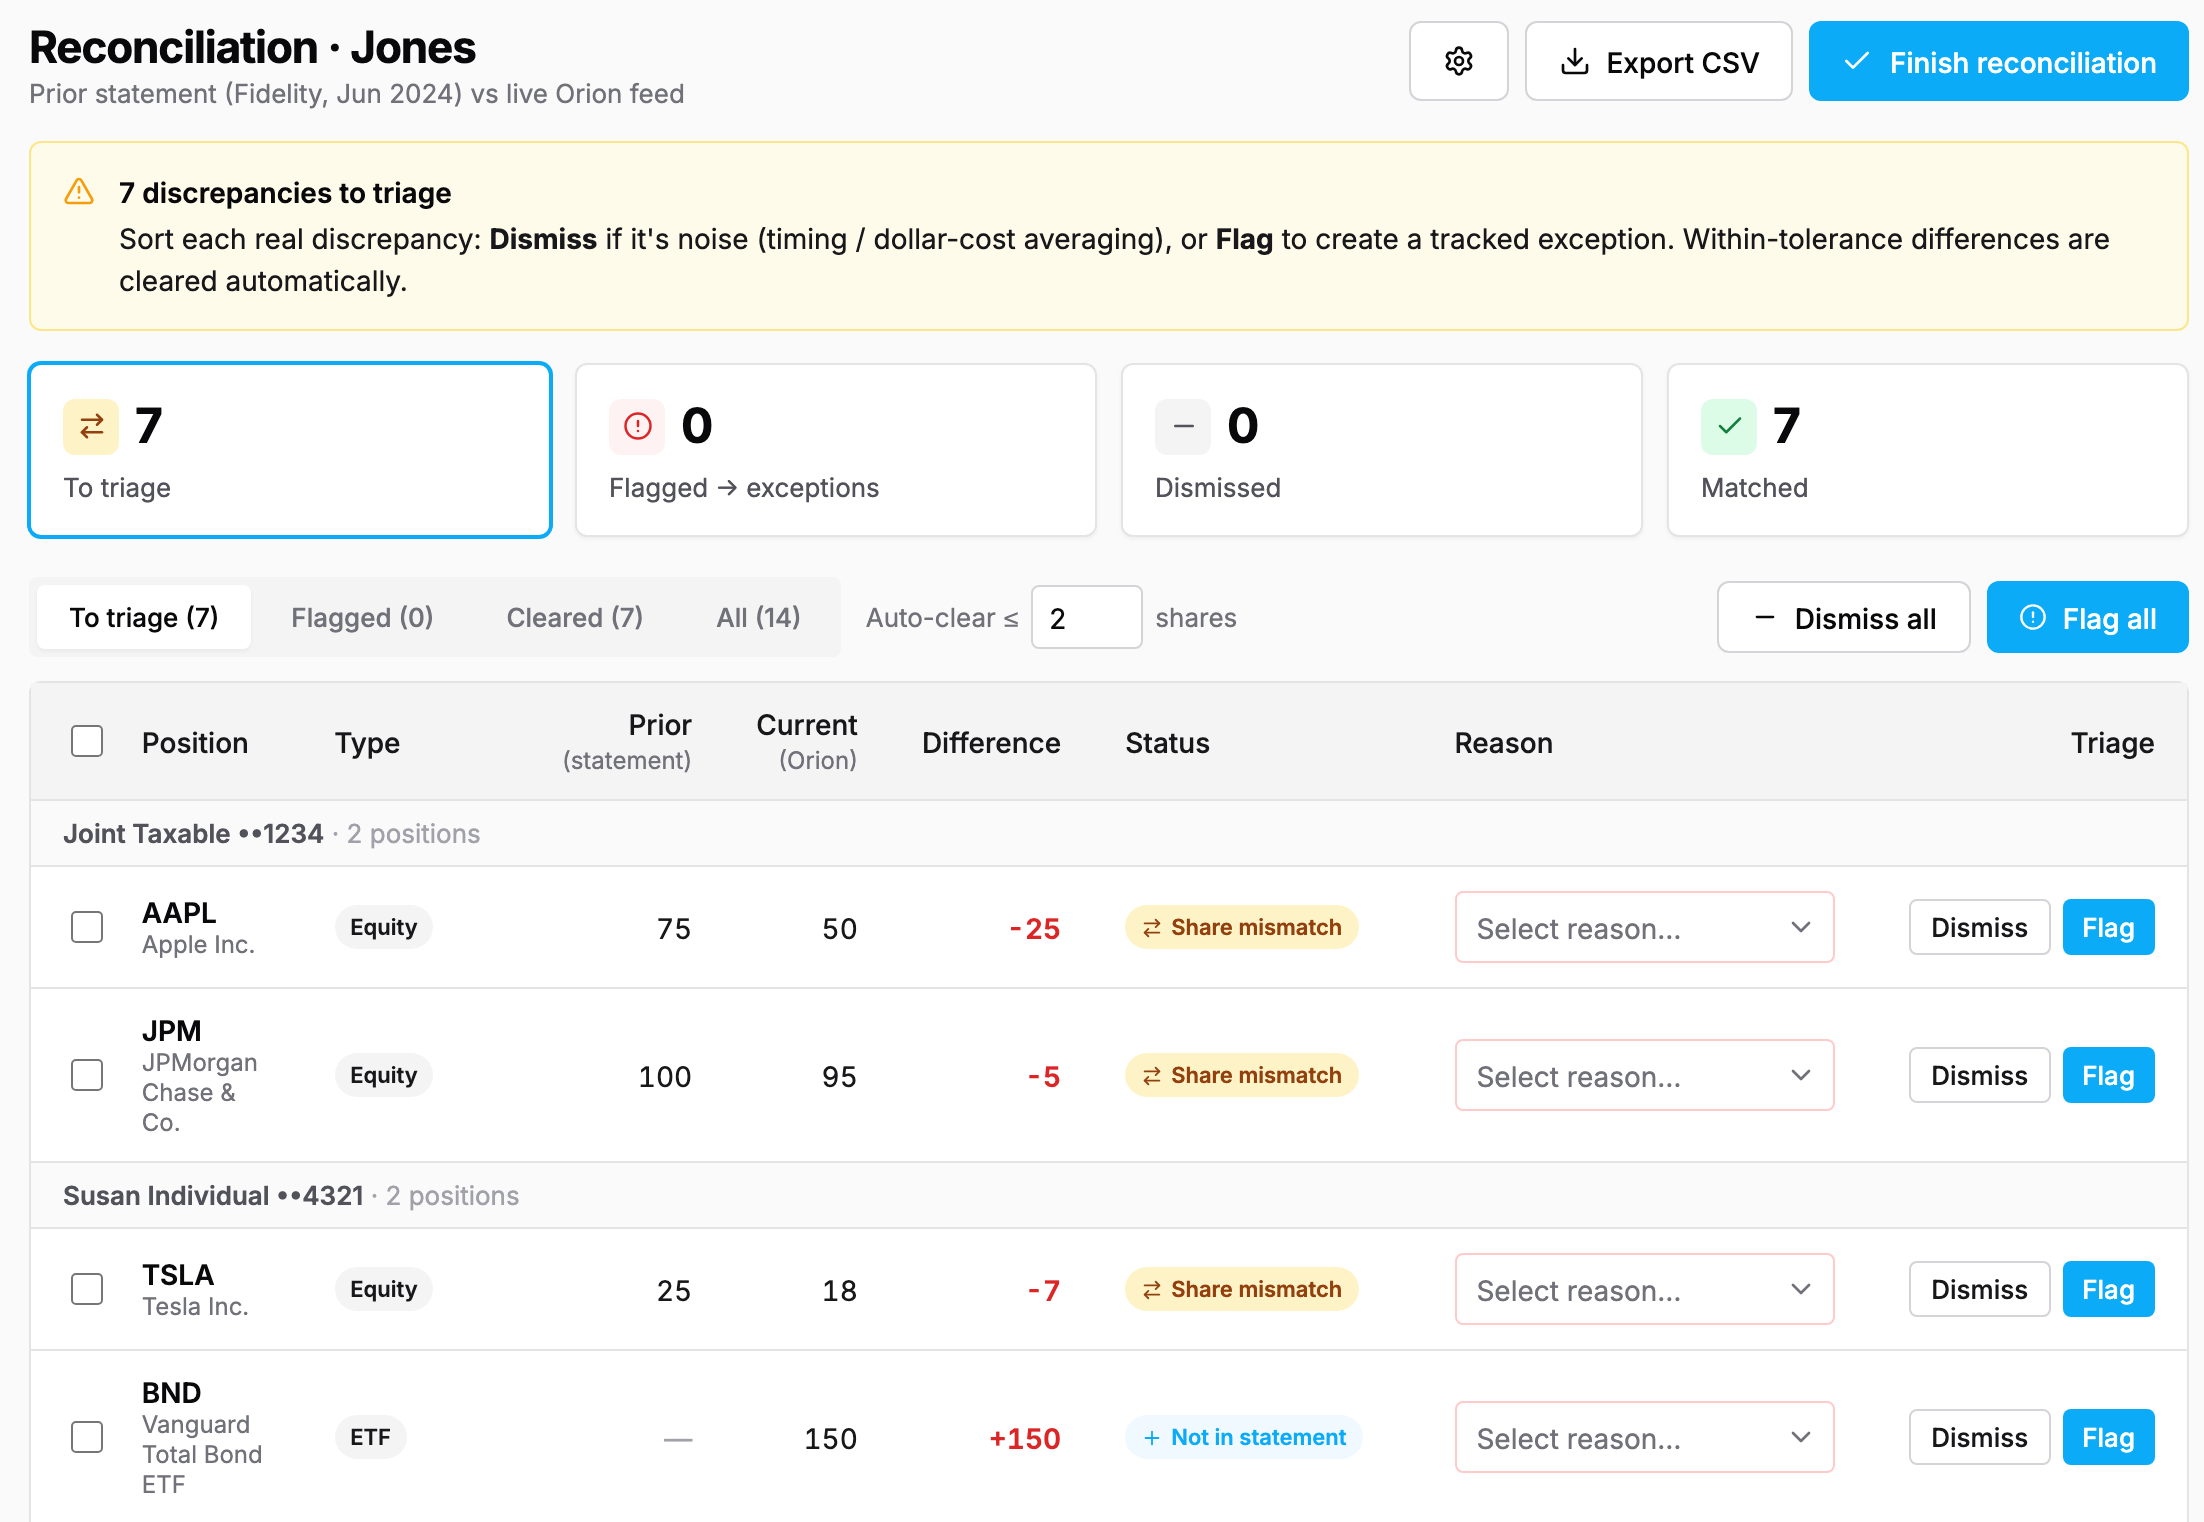Viewport: 2204px width, 1522px height.
Task: Click the To triage swap-arrows icon
Action: point(91,427)
